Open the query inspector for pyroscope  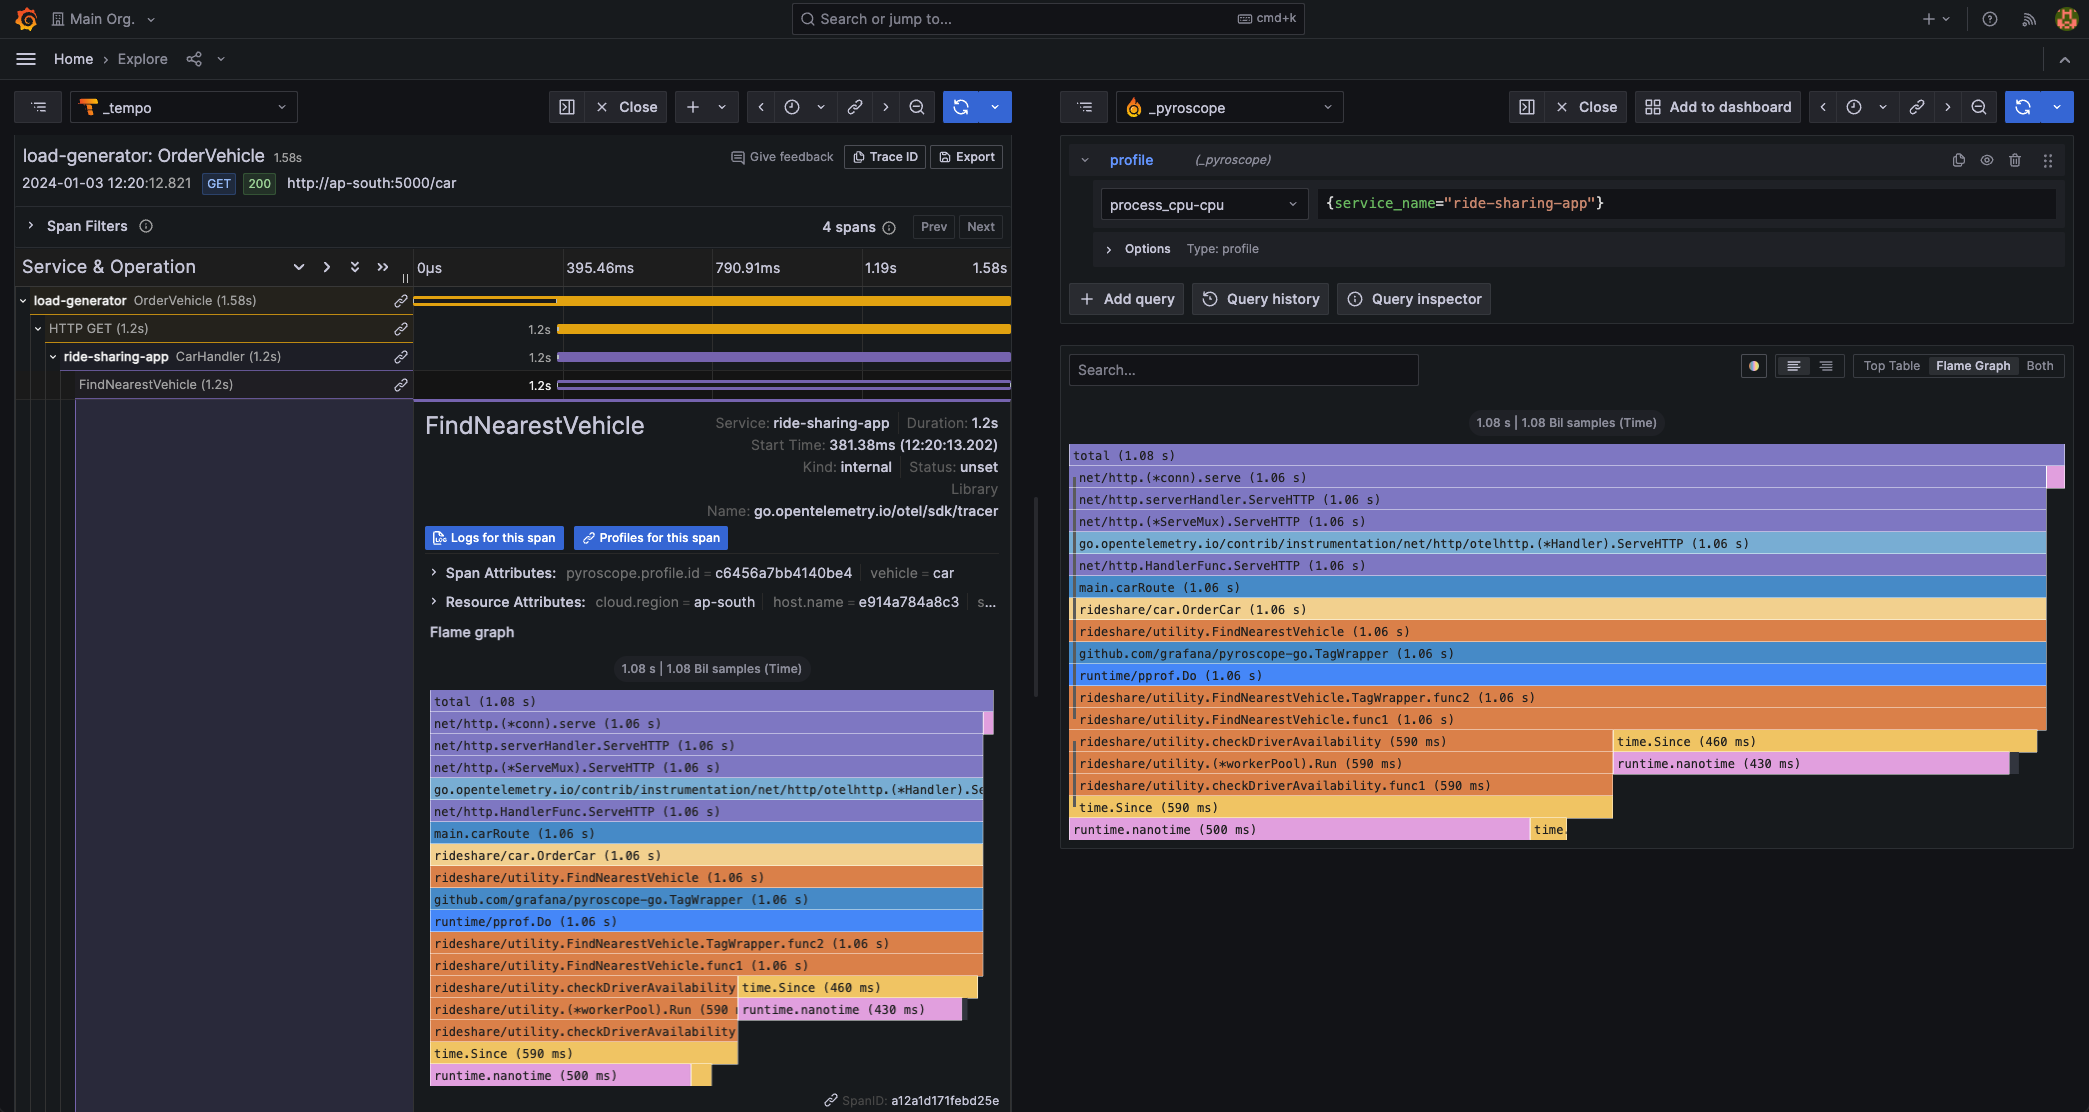click(x=1413, y=299)
